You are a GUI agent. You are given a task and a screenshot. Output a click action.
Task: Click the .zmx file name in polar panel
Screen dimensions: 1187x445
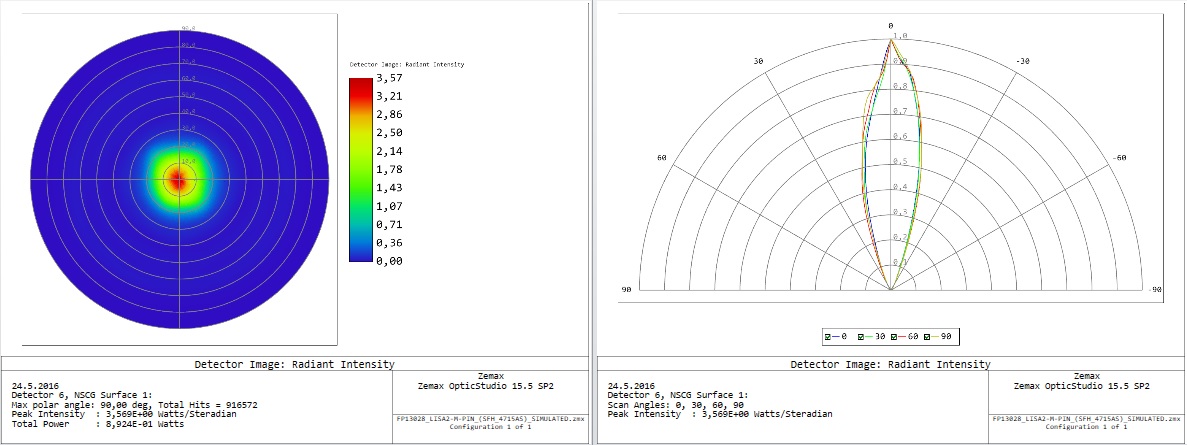coord(1086,419)
